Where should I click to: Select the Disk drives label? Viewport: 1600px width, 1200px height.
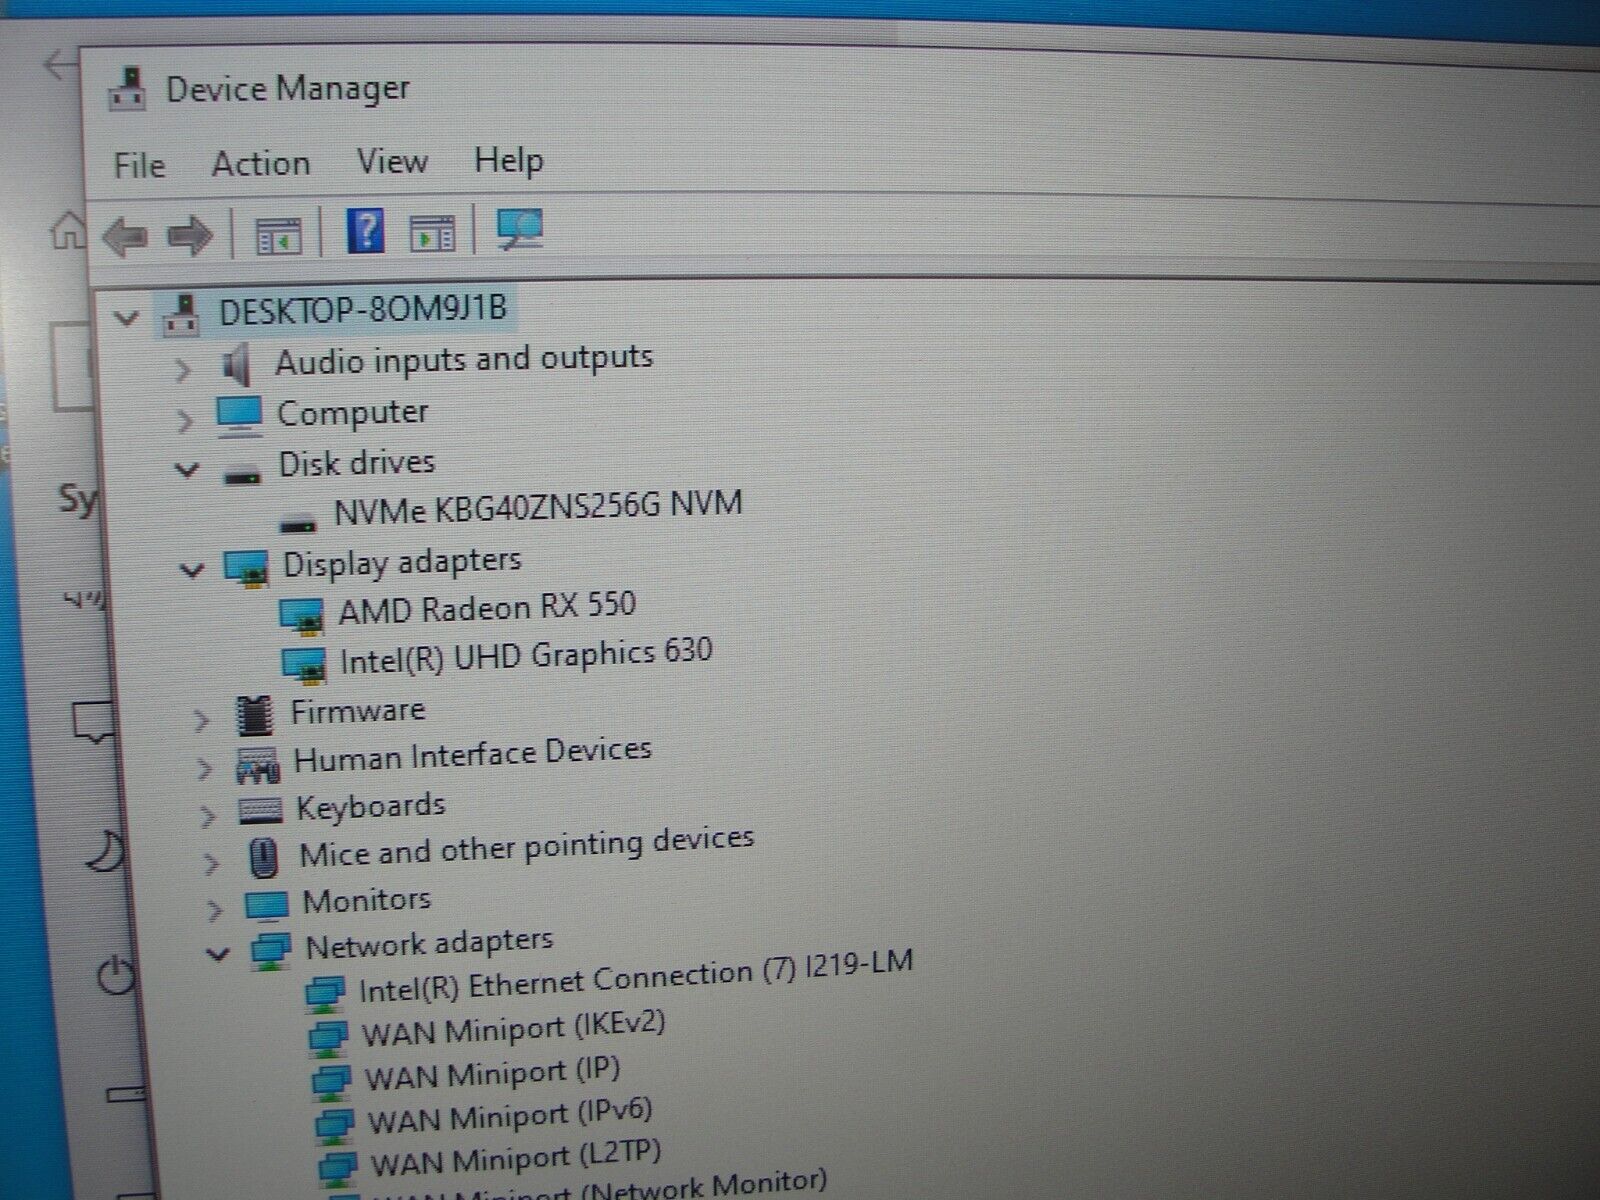[357, 463]
